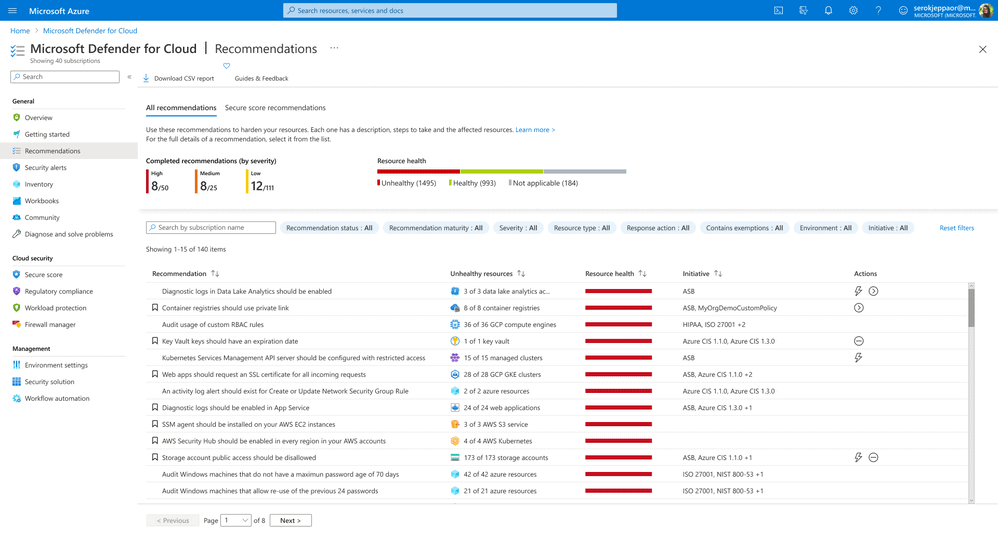
Task: Switch to Secure score recommendations tab
Action: click(275, 108)
